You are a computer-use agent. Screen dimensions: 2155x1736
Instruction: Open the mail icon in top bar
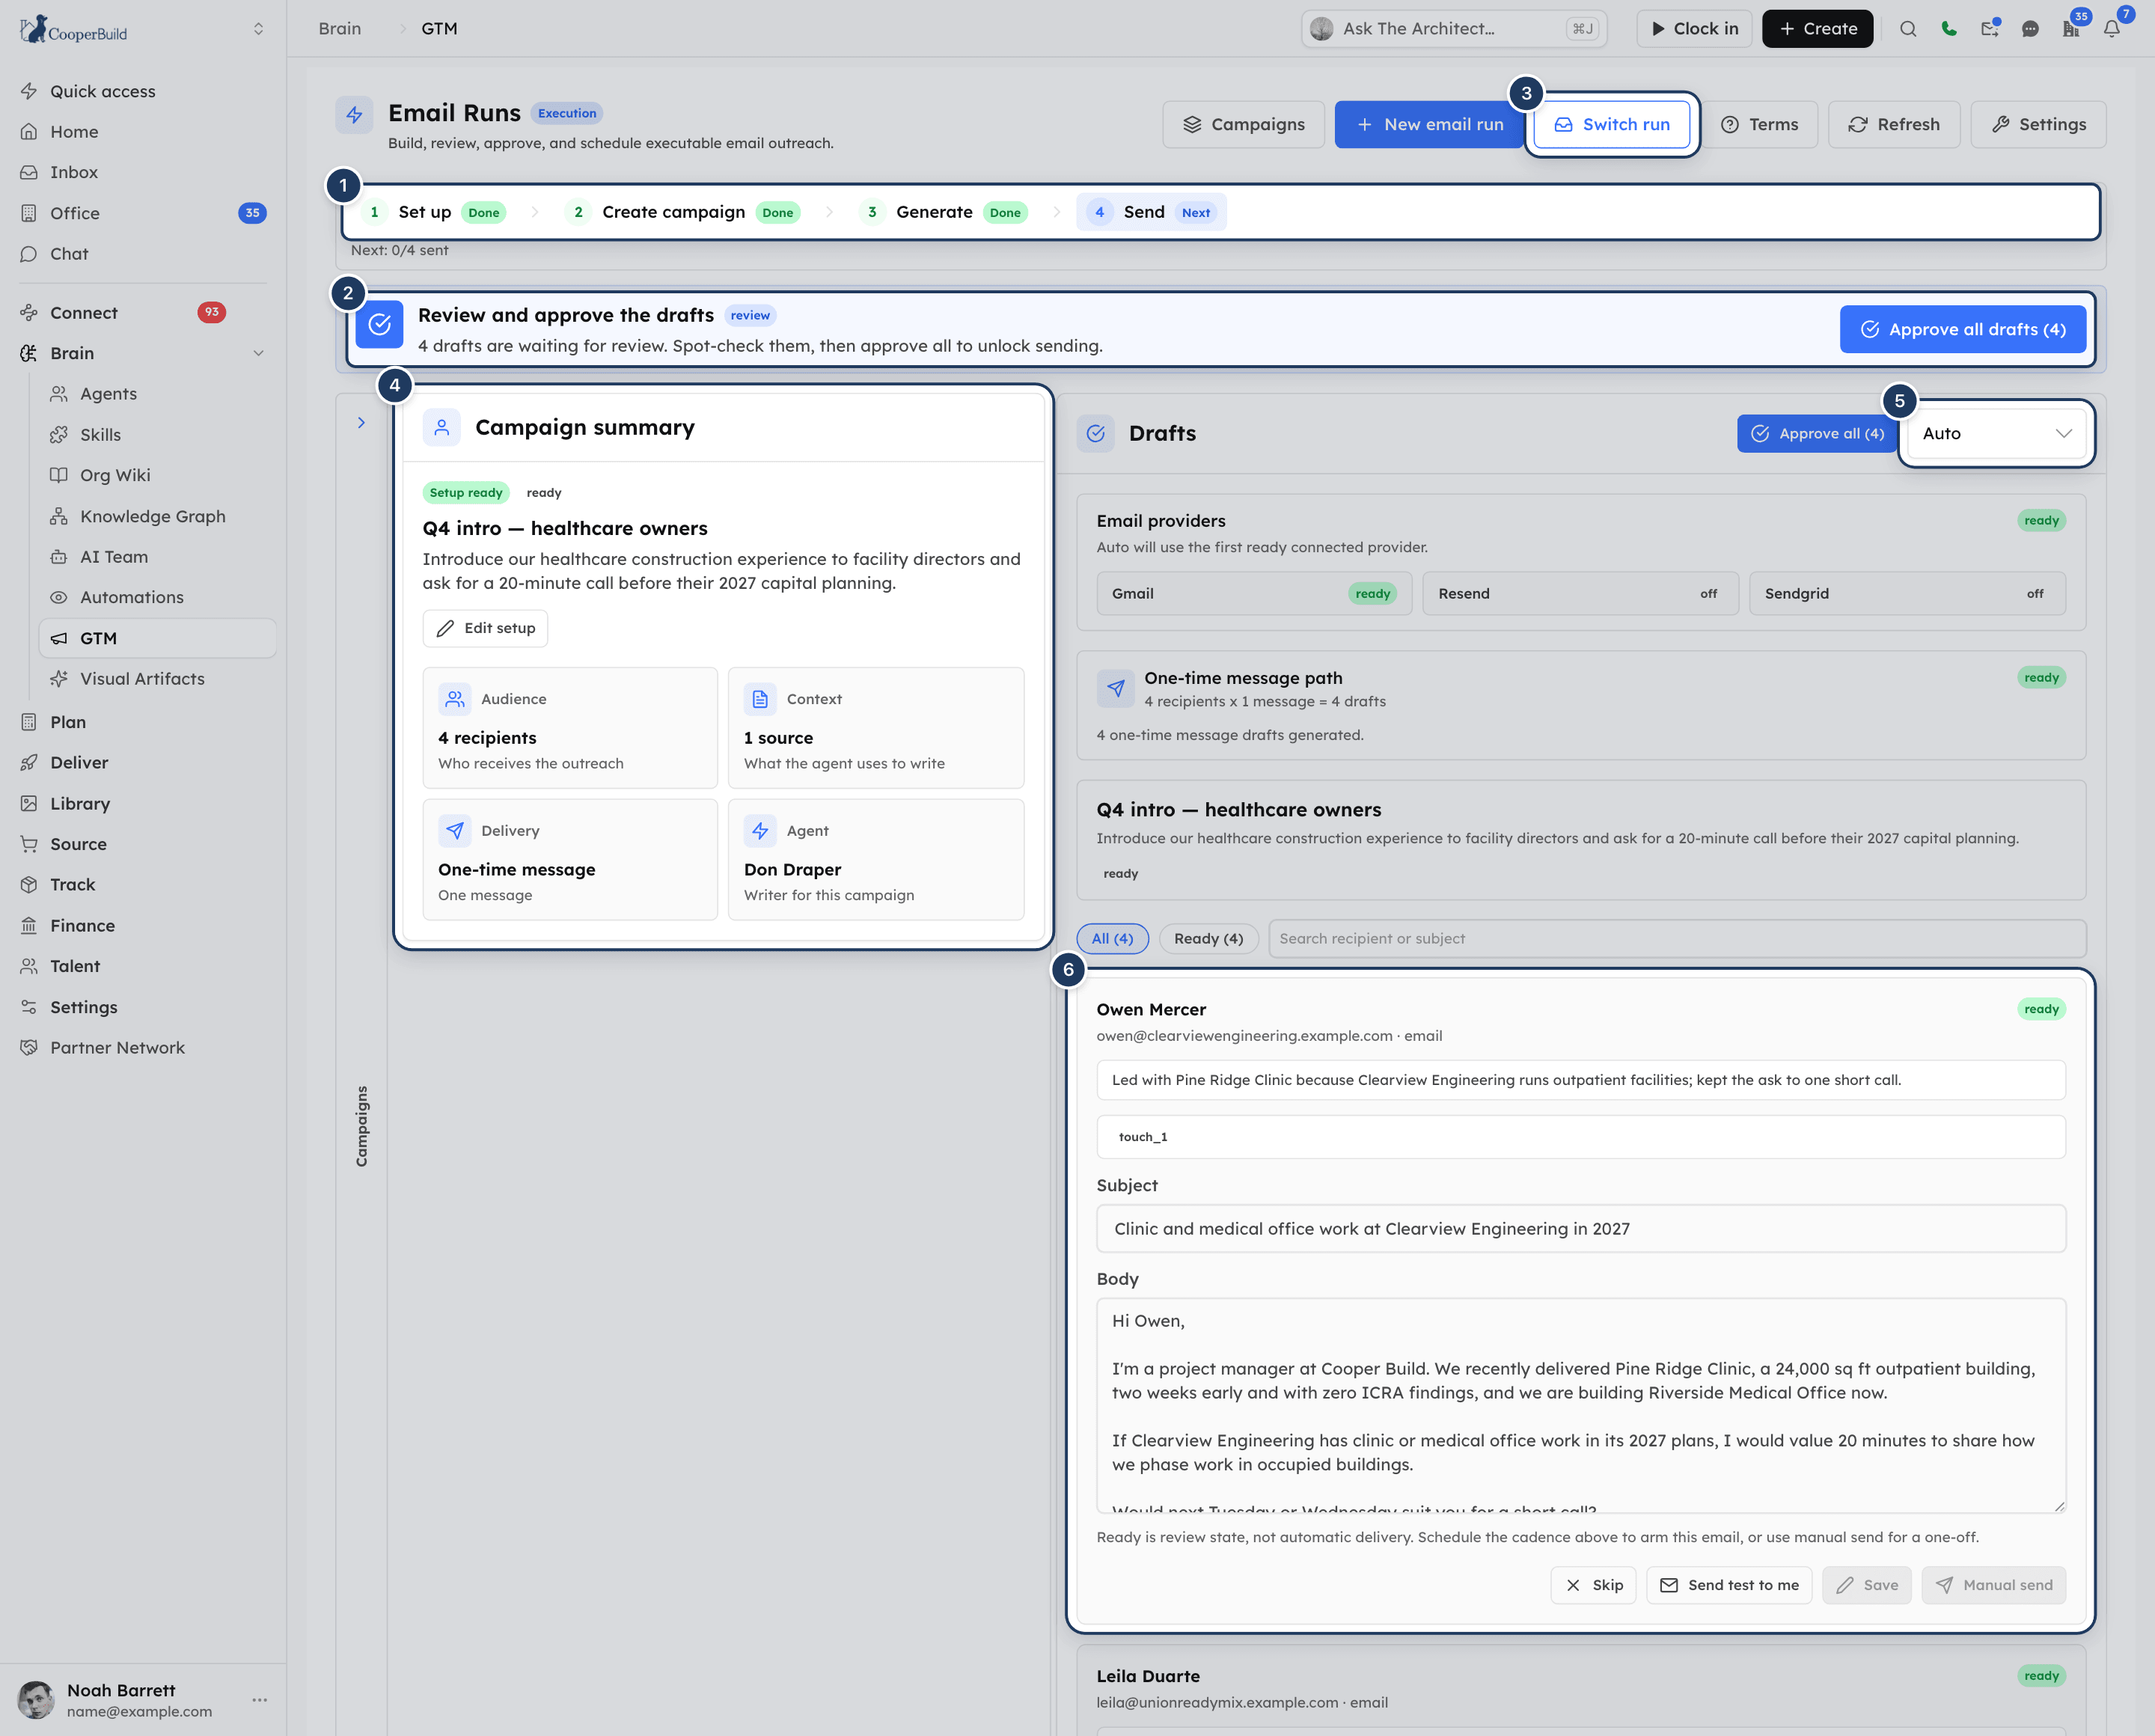pyautogui.click(x=1990, y=29)
